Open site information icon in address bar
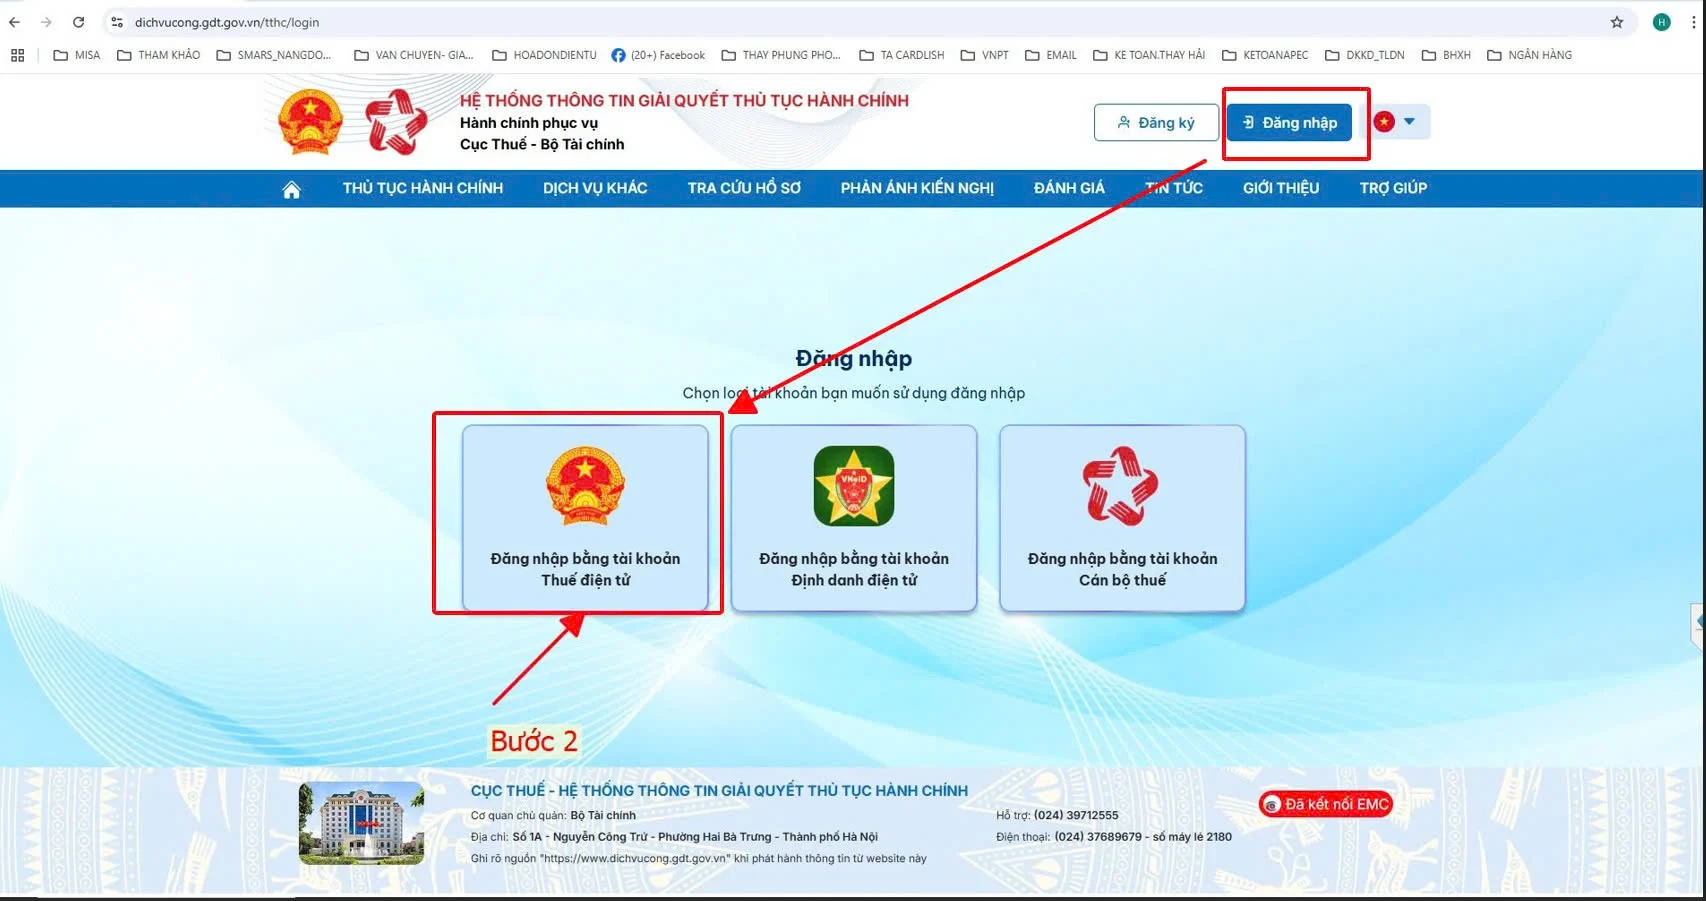The width and height of the screenshot is (1706, 901). pos(117,22)
